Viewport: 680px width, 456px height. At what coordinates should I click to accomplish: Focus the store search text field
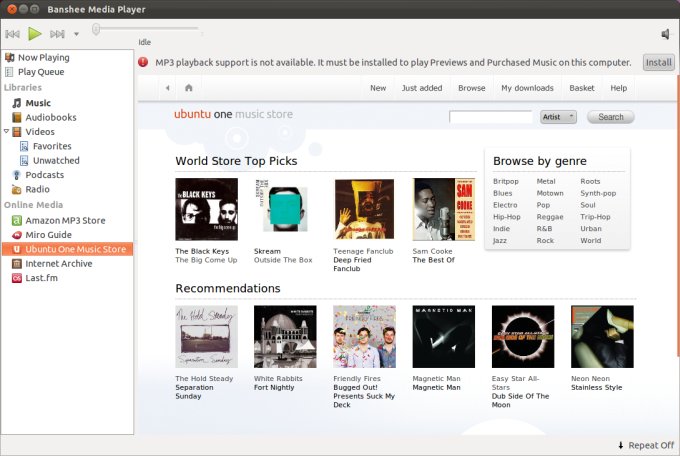[x=491, y=117]
